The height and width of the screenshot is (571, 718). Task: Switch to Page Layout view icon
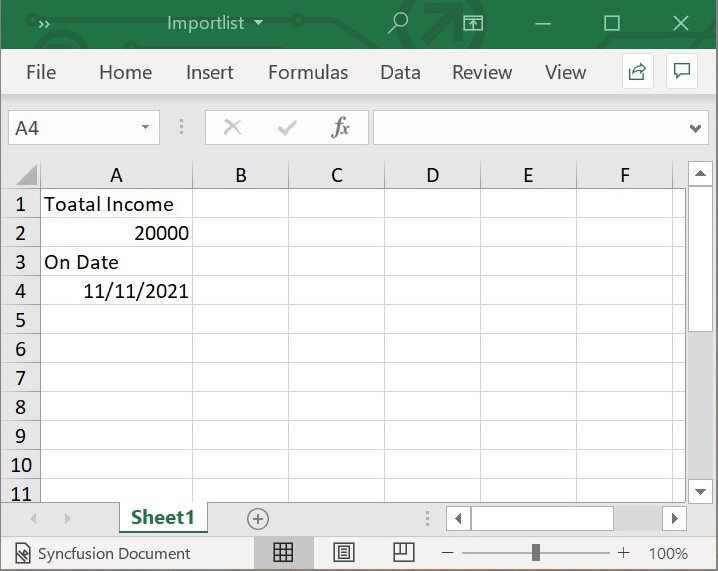pos(343,552)
